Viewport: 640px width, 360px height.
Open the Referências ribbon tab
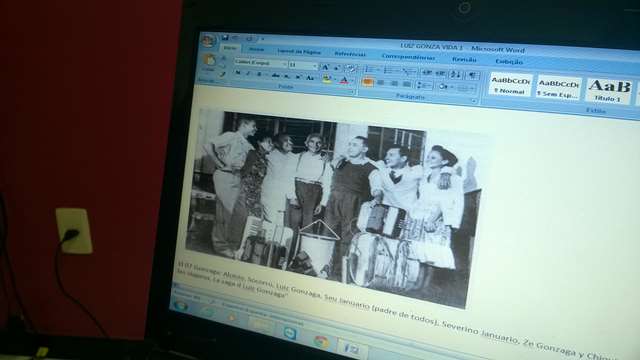click(x=350, y=54)
